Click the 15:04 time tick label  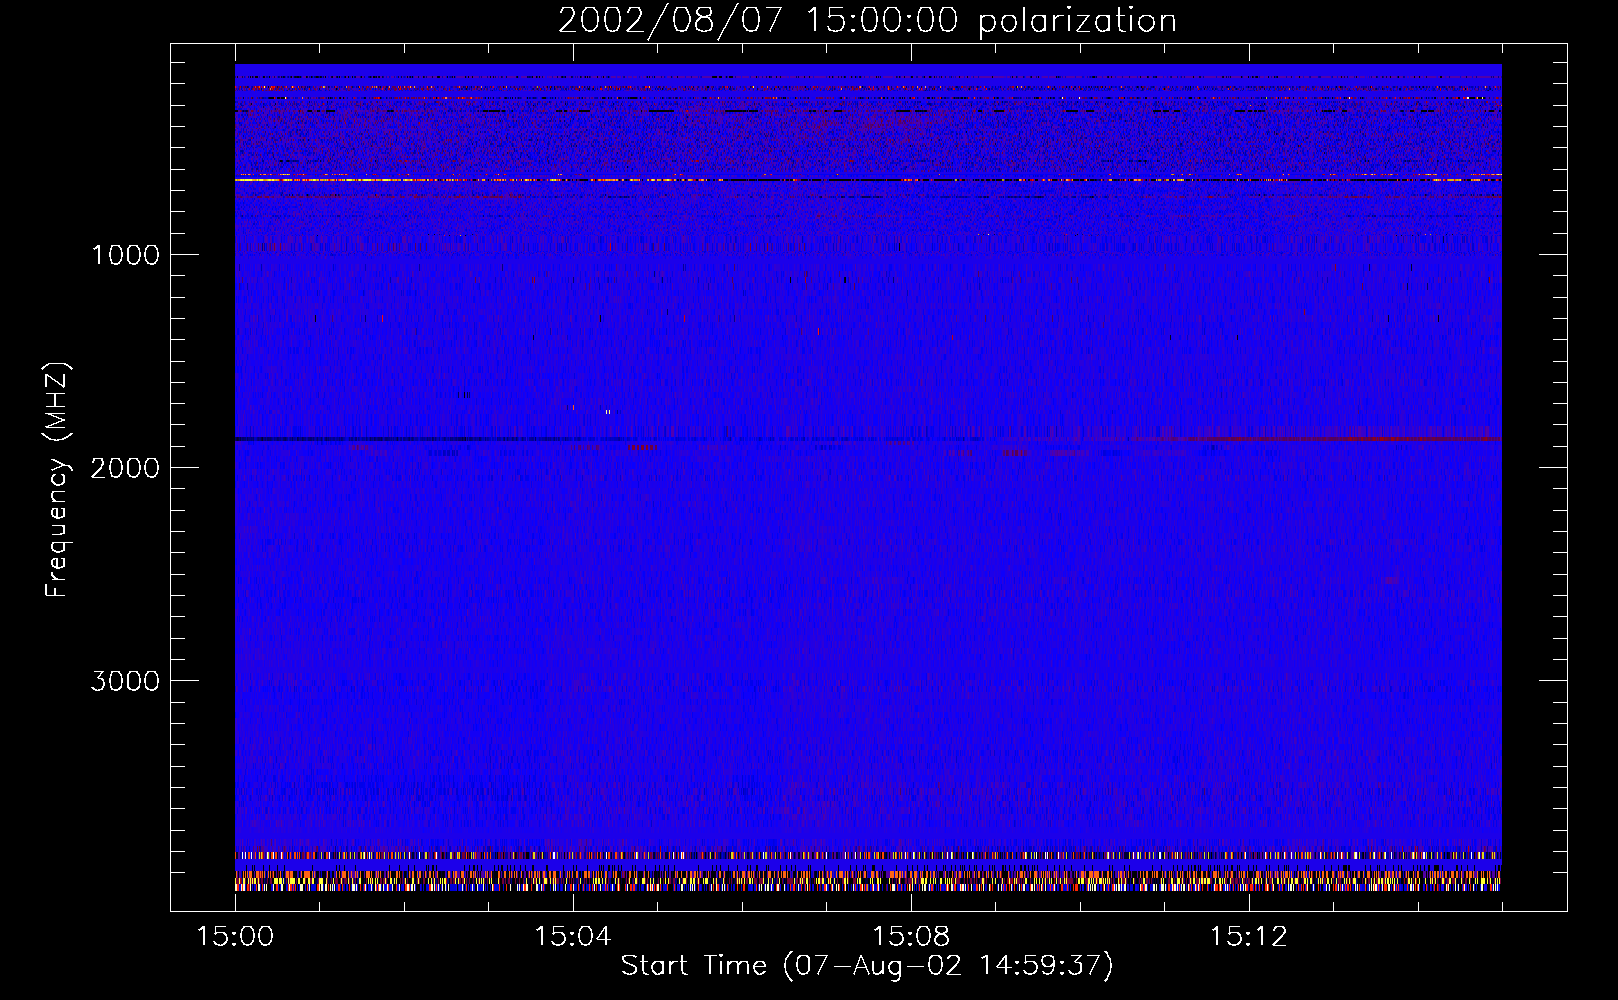[572, 937]
